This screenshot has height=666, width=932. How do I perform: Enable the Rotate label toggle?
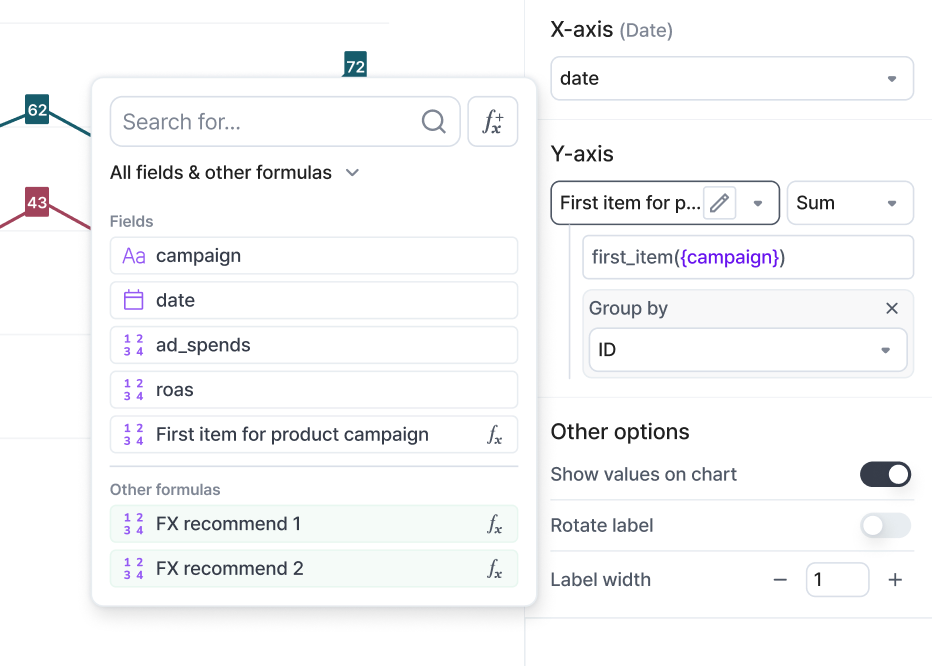(x=885, y=526)
